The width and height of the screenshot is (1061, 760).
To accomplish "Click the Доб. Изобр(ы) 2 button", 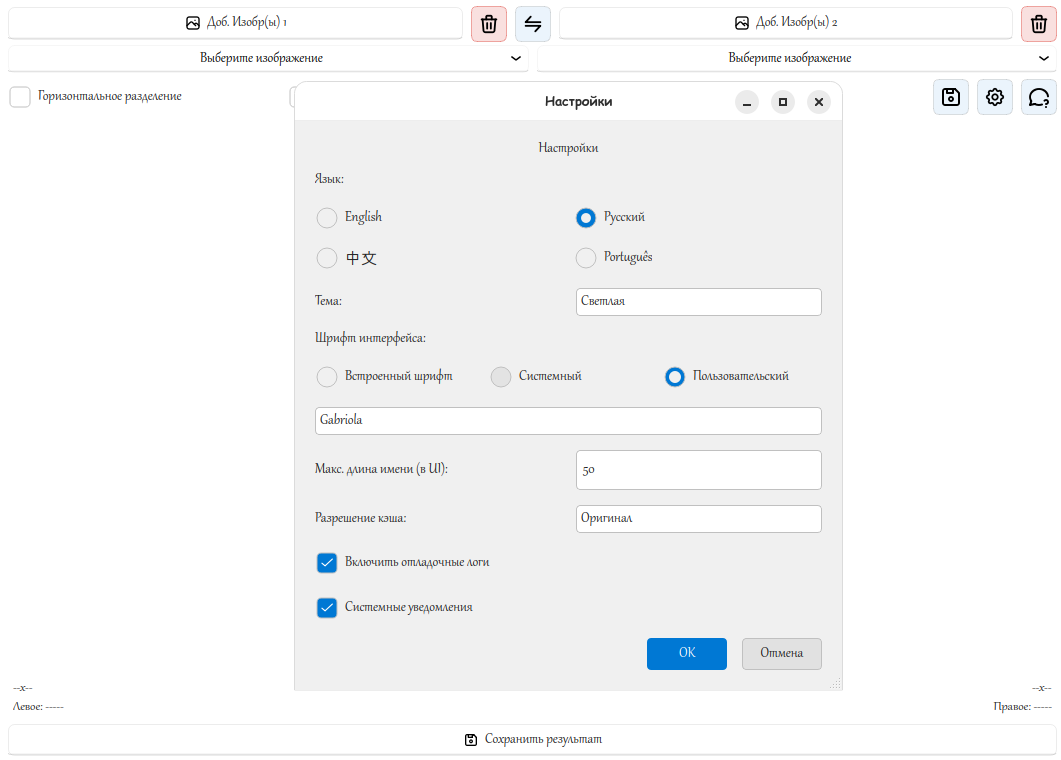I will (786, 23).
